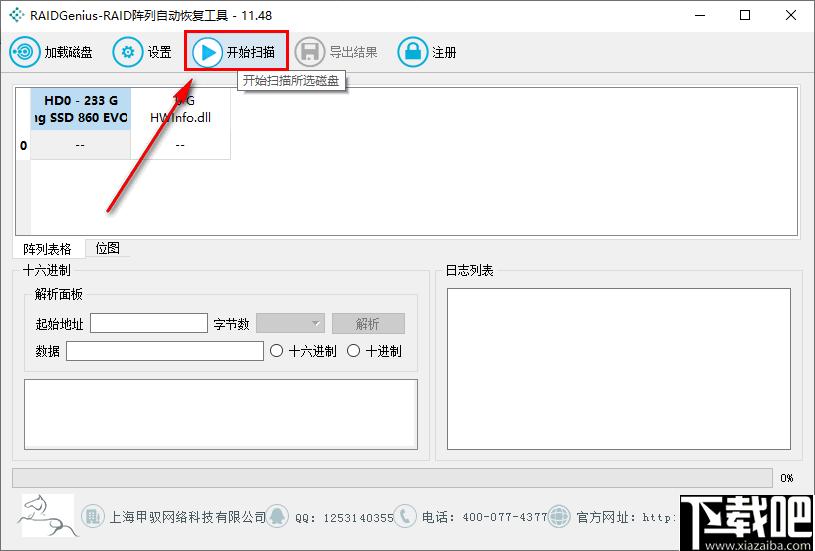Click the telephone icon
The image size is (815, 551).
click(x=404, y=516)
